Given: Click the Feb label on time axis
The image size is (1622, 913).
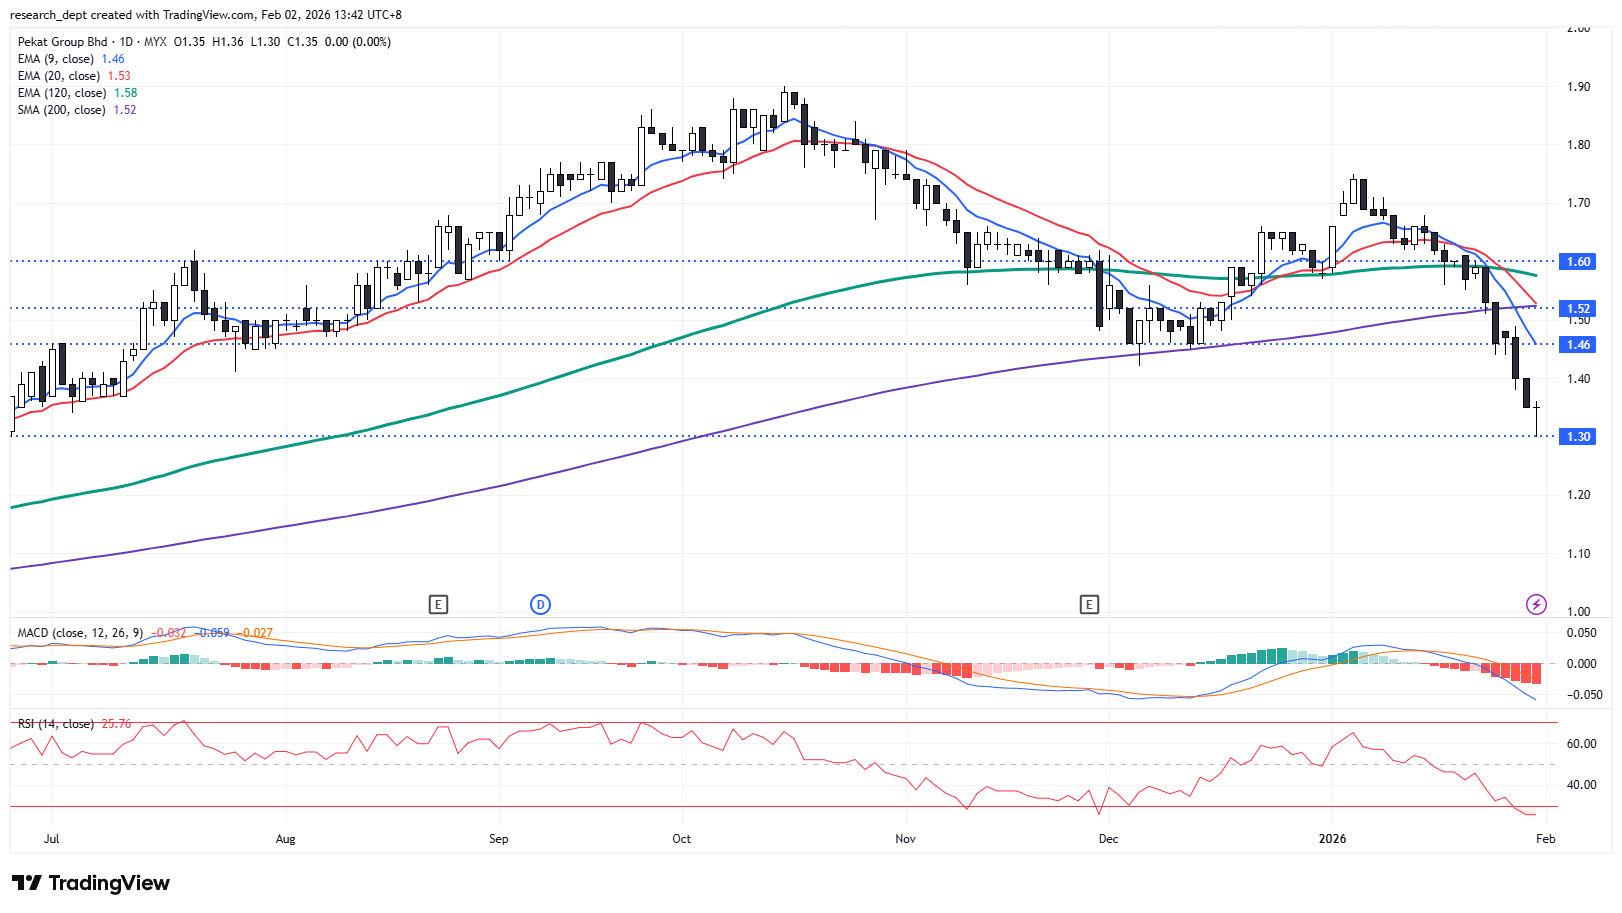Looking at the screenshot, I should [1545, 839].
